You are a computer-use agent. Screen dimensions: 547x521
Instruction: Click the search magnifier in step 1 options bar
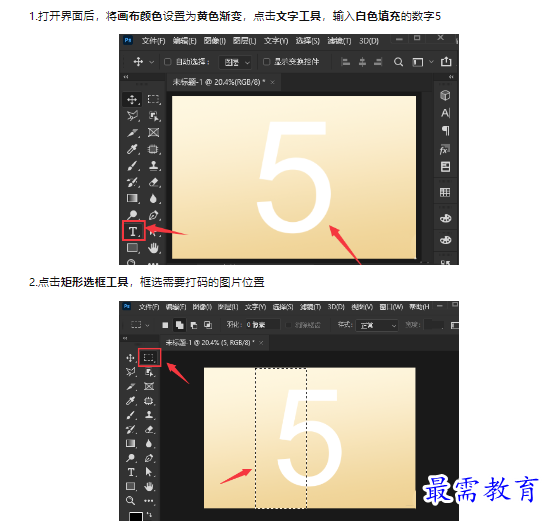pyautogui.click(x=398, y=62)
